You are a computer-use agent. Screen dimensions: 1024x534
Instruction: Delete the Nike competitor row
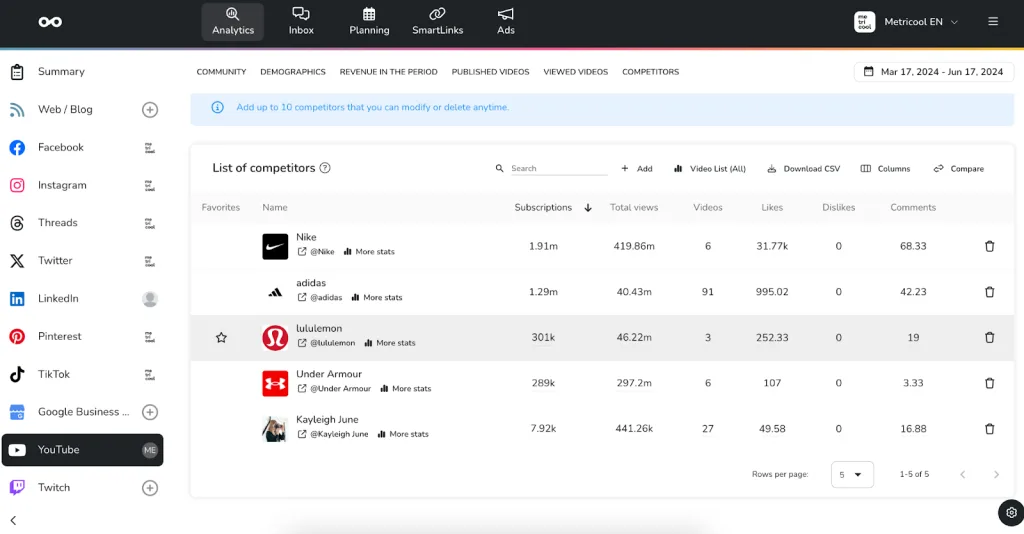point(989,246)
